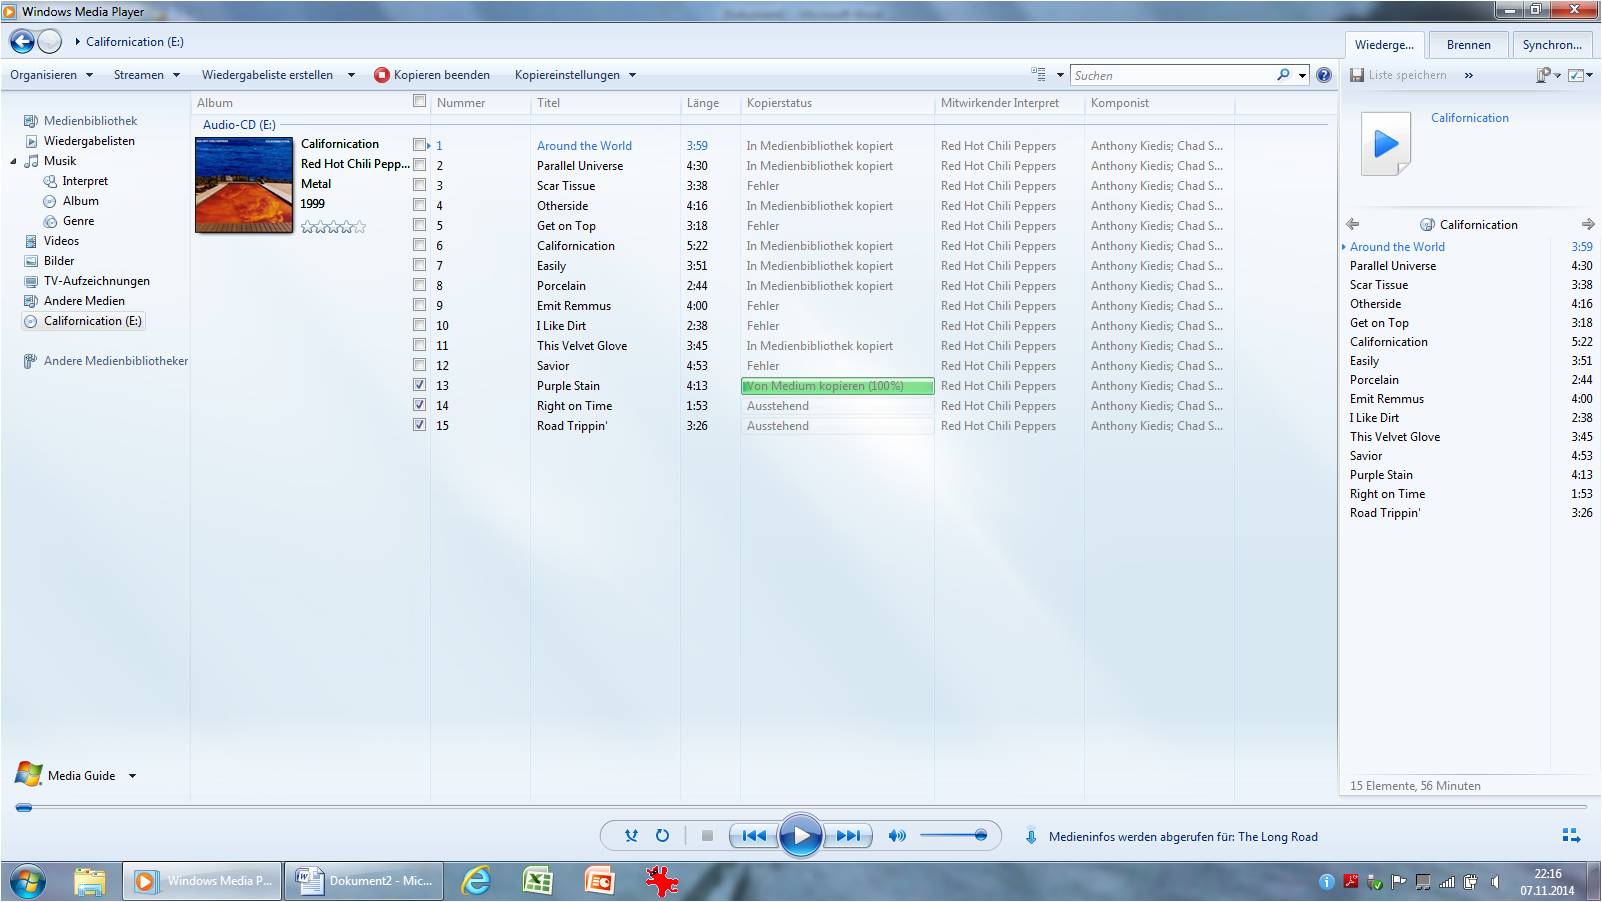The height and width of the screenshot is (902, 1602).
Task: Click the save list disk icon
Action: pos(1357,75)
